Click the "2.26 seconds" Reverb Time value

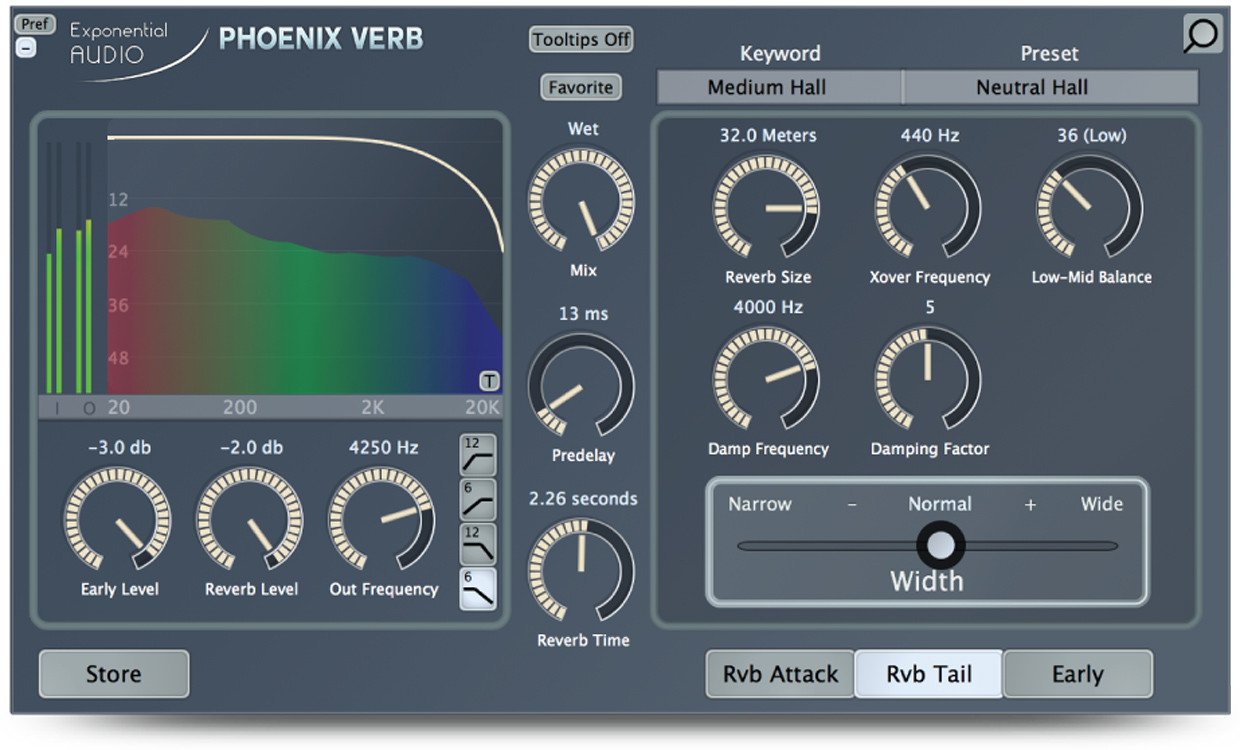[583, 498]
